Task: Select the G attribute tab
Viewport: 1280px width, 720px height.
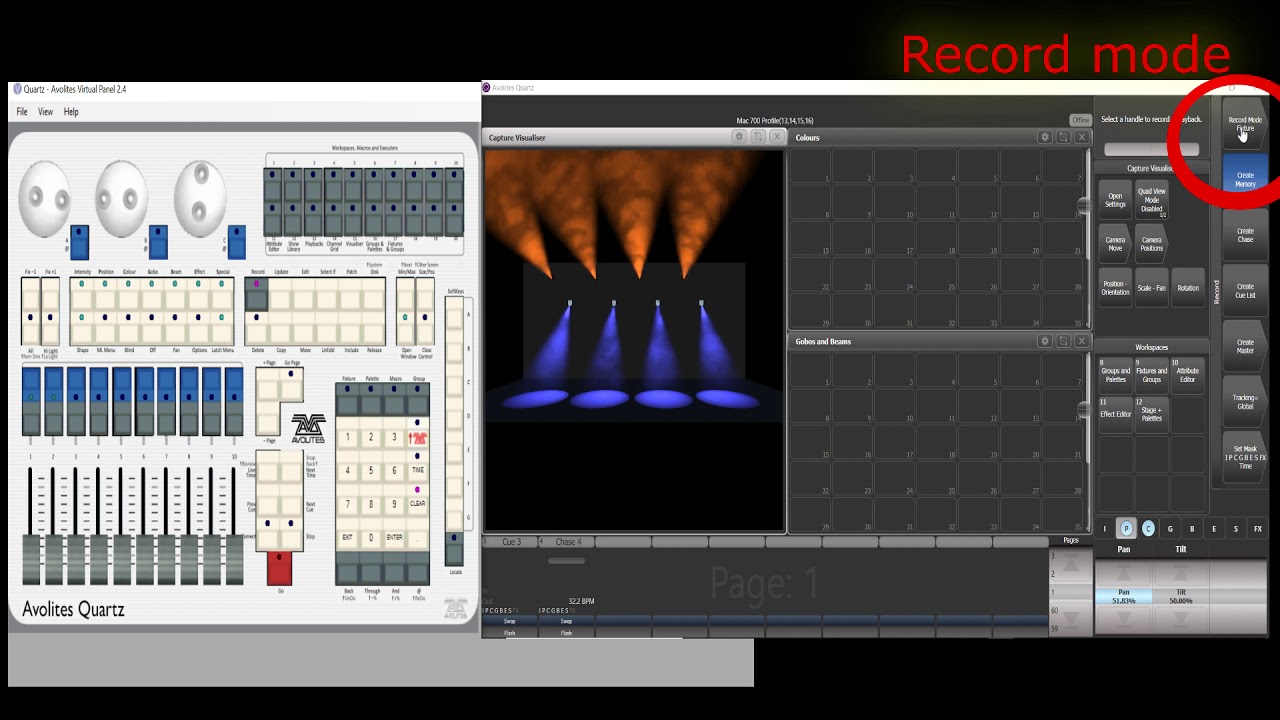Action: 1170,529
